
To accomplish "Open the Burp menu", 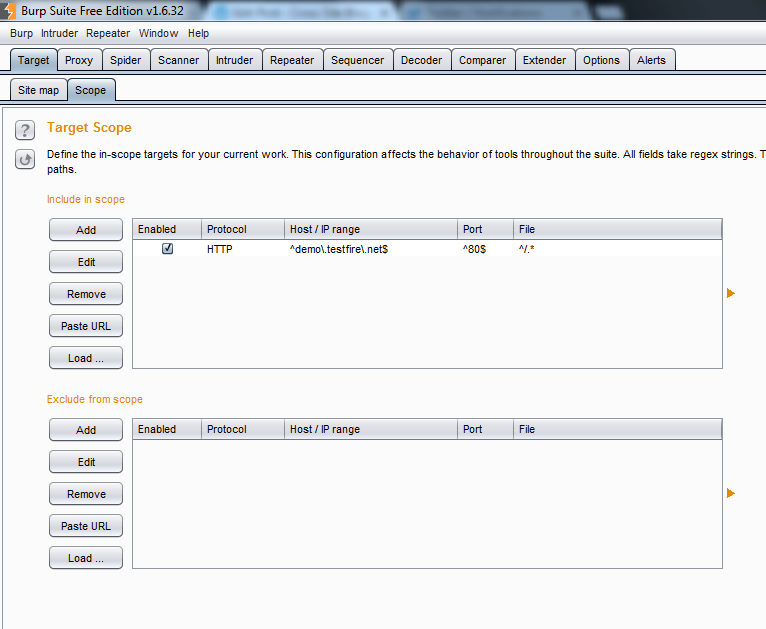I will [22, 33].
